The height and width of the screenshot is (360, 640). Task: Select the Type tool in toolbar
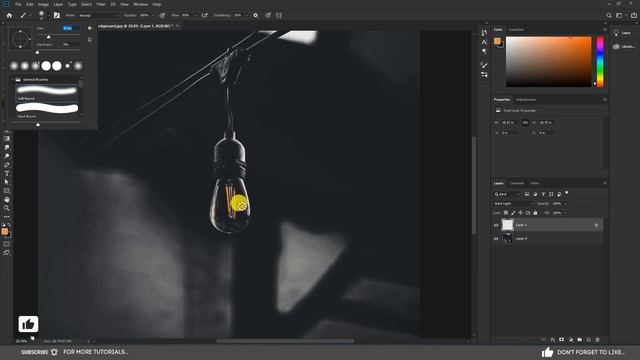coord(7,174)
